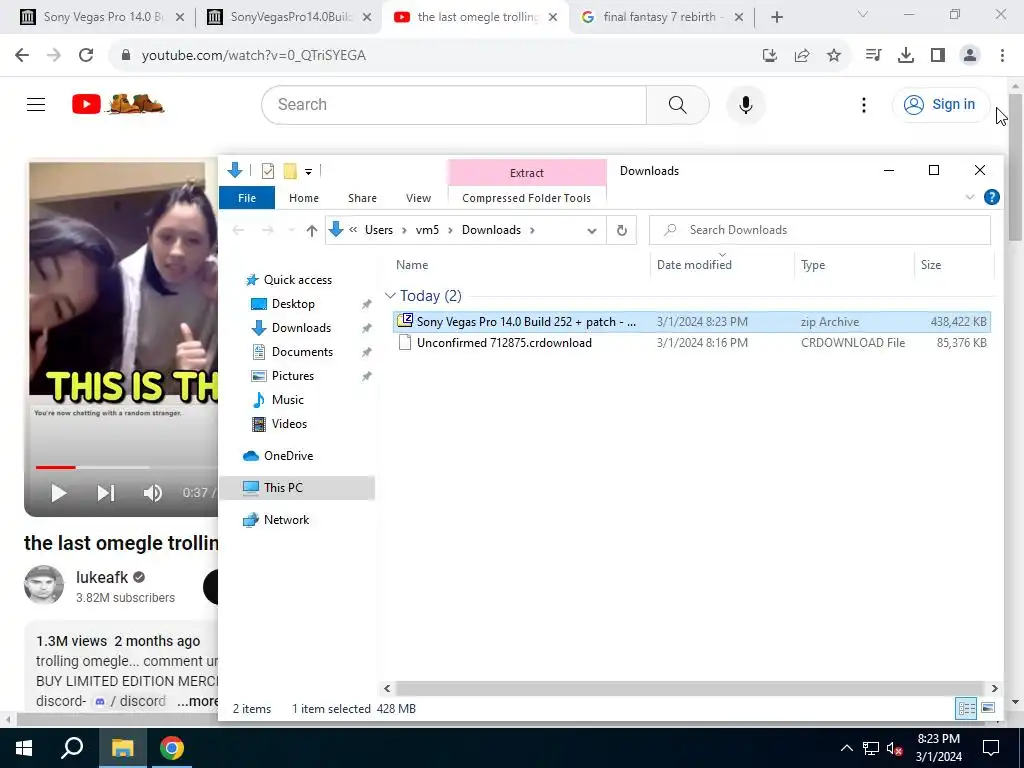Open OneDrive in navigation pane
Image resolution: width=1024 pixels, height=768 pixels.
coord(288,456)
